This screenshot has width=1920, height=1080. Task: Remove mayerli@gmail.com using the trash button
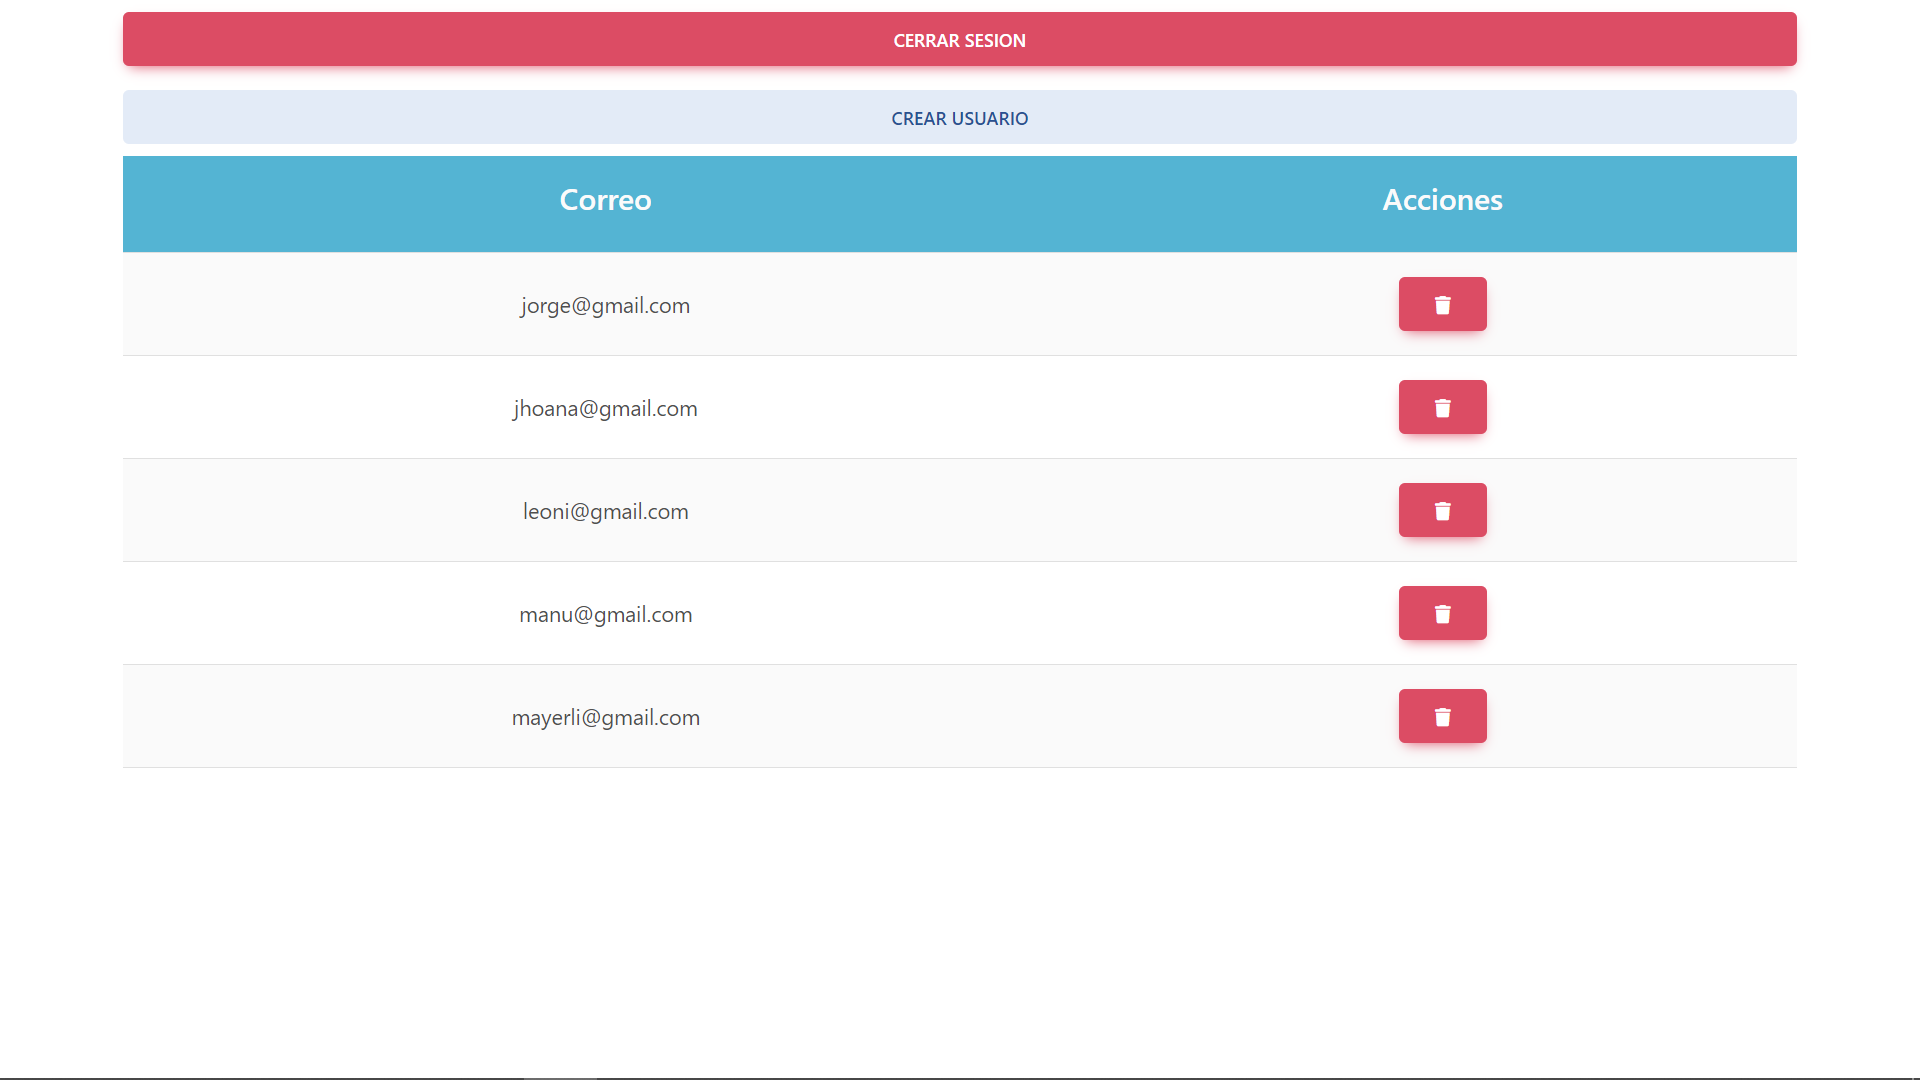coord(1442,716)
